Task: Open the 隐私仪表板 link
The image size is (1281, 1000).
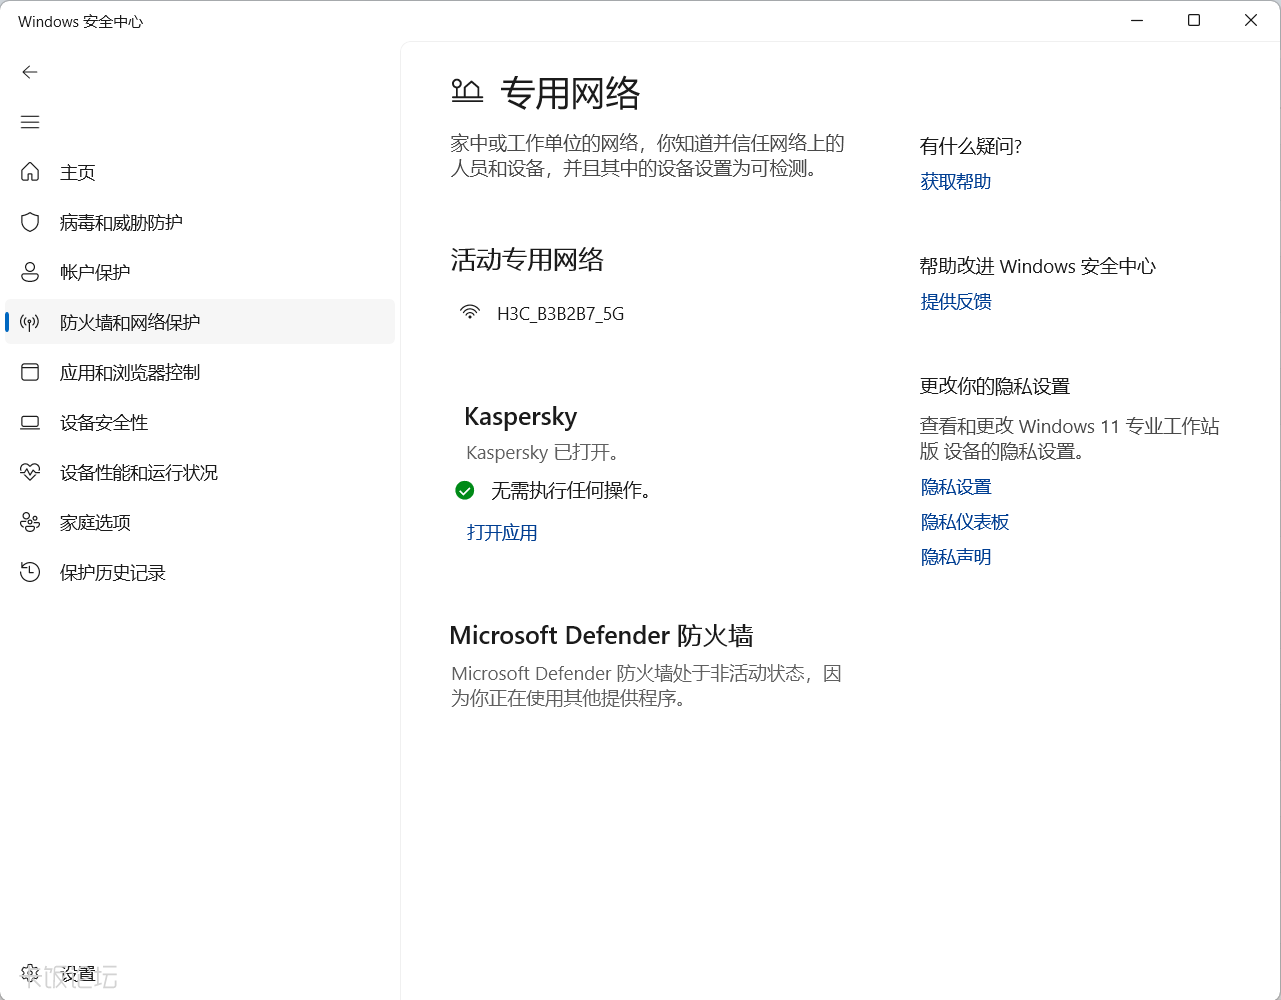Action: 965,522
